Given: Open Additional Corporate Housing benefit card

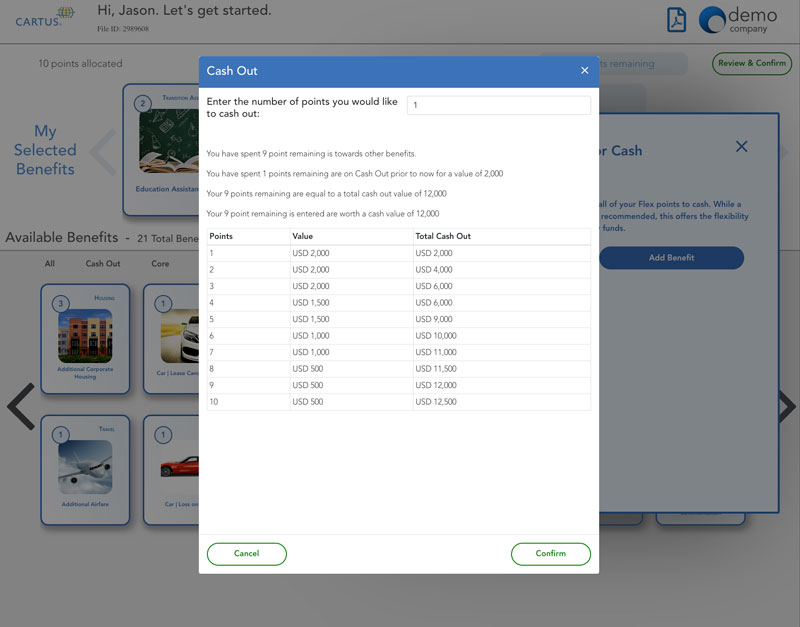Looking at the screenshot, I should point(85,338).
